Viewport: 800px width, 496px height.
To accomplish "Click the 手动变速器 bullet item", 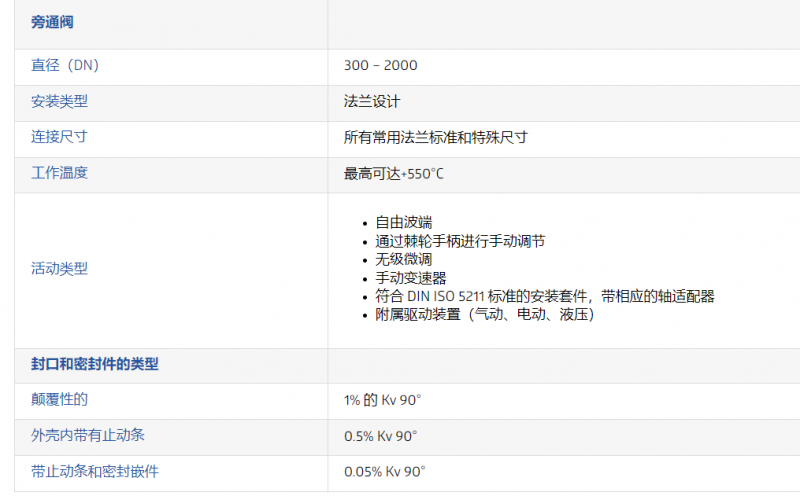I will tap(410, 278).
